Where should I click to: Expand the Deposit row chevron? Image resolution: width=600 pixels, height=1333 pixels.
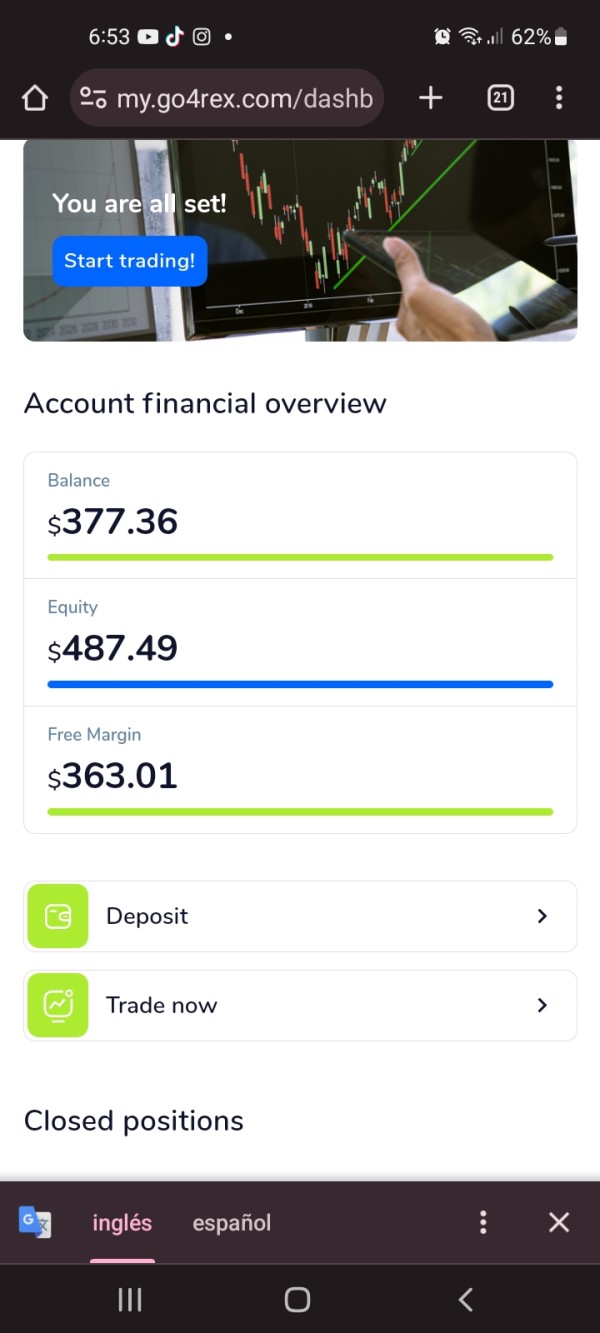coord(542,916)
